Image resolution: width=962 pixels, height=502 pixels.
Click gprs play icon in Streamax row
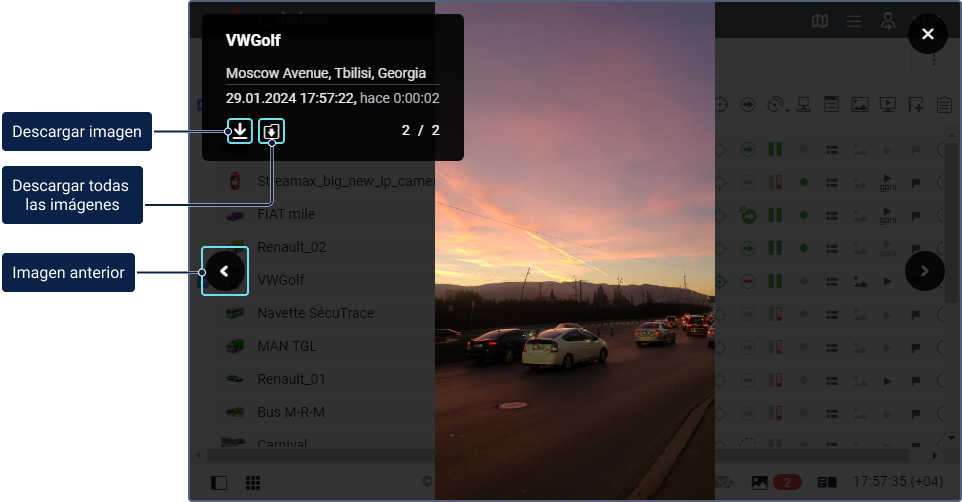(888, 182)
